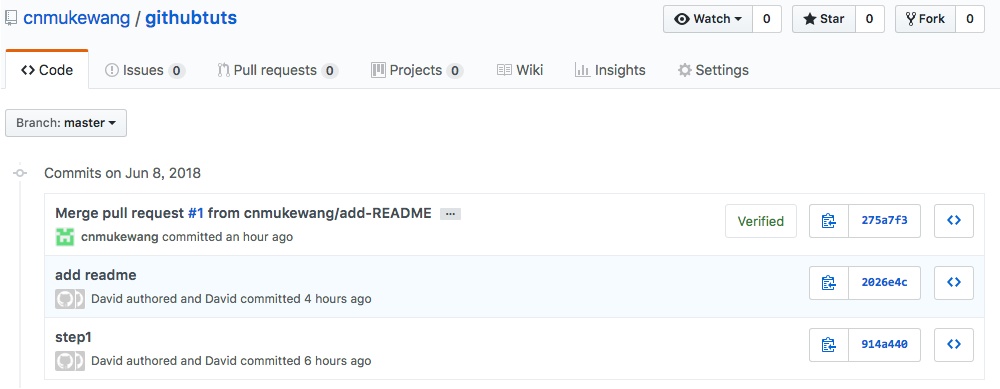Copy full SHA for commit 914a440
This screenshot has width=1000, height=389.
click(829, 344)
